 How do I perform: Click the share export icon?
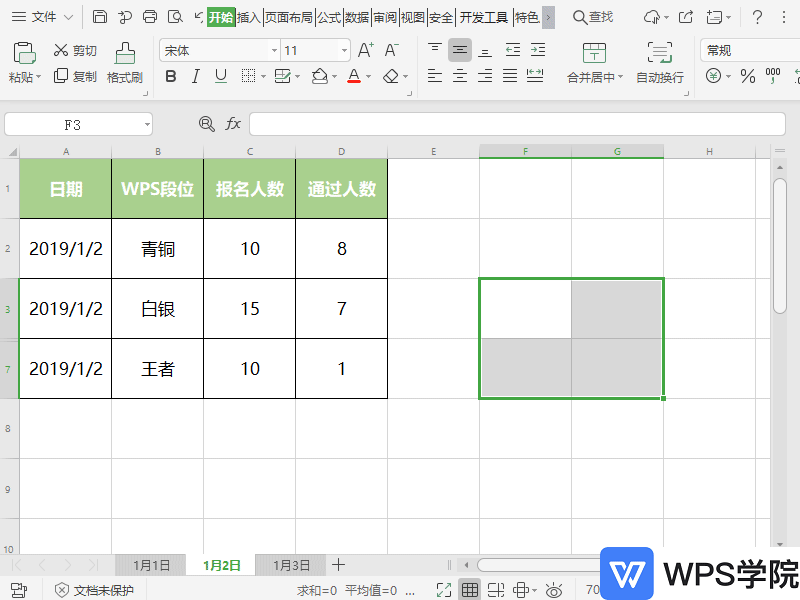[x=686, y=17]
